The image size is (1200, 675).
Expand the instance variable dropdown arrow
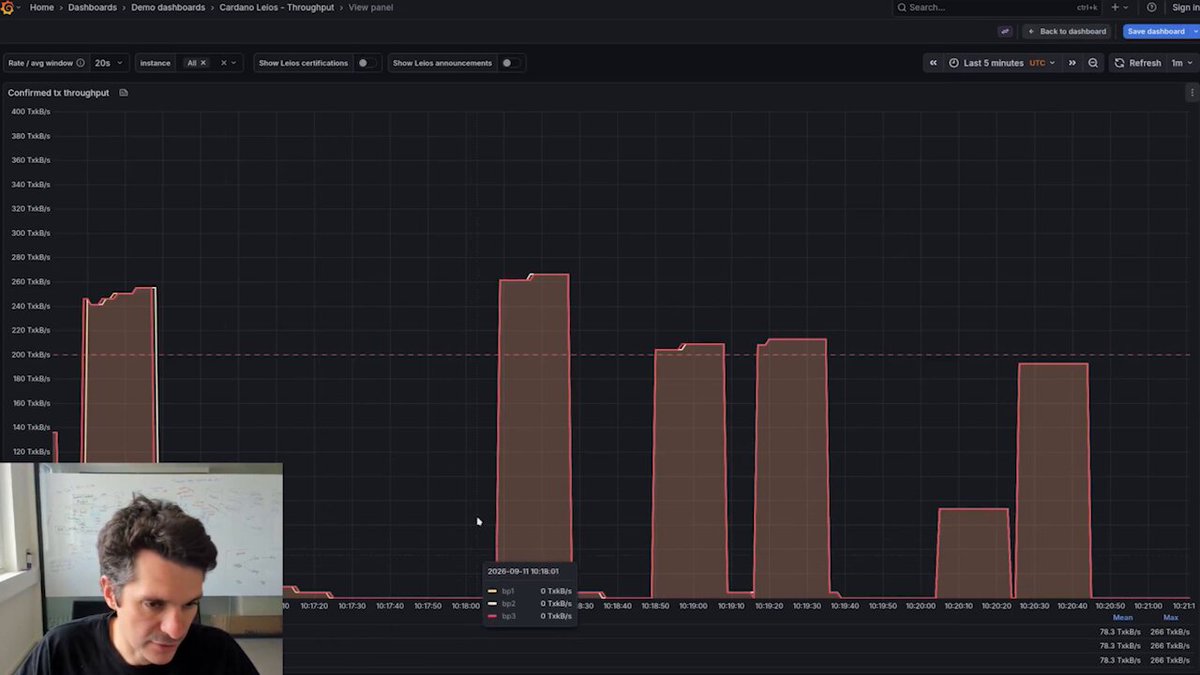click(235, 63)
